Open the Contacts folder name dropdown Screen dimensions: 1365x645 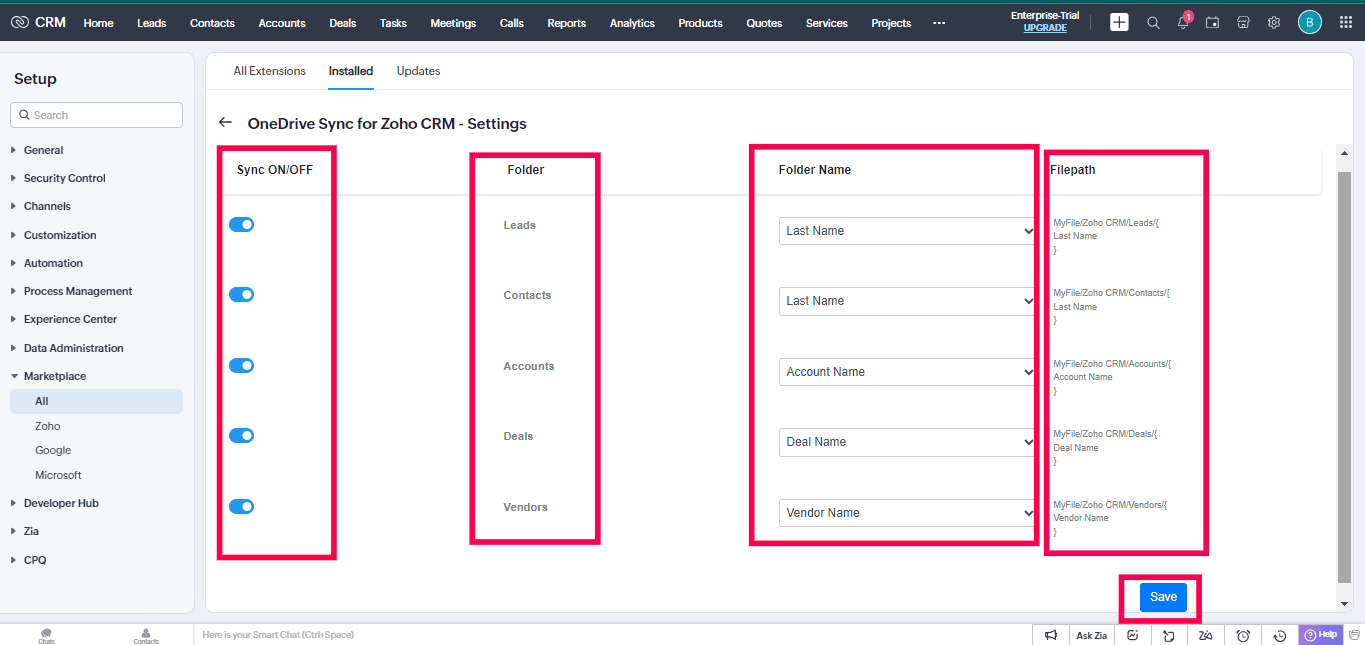pyautogui.click(x=907, y=301)
